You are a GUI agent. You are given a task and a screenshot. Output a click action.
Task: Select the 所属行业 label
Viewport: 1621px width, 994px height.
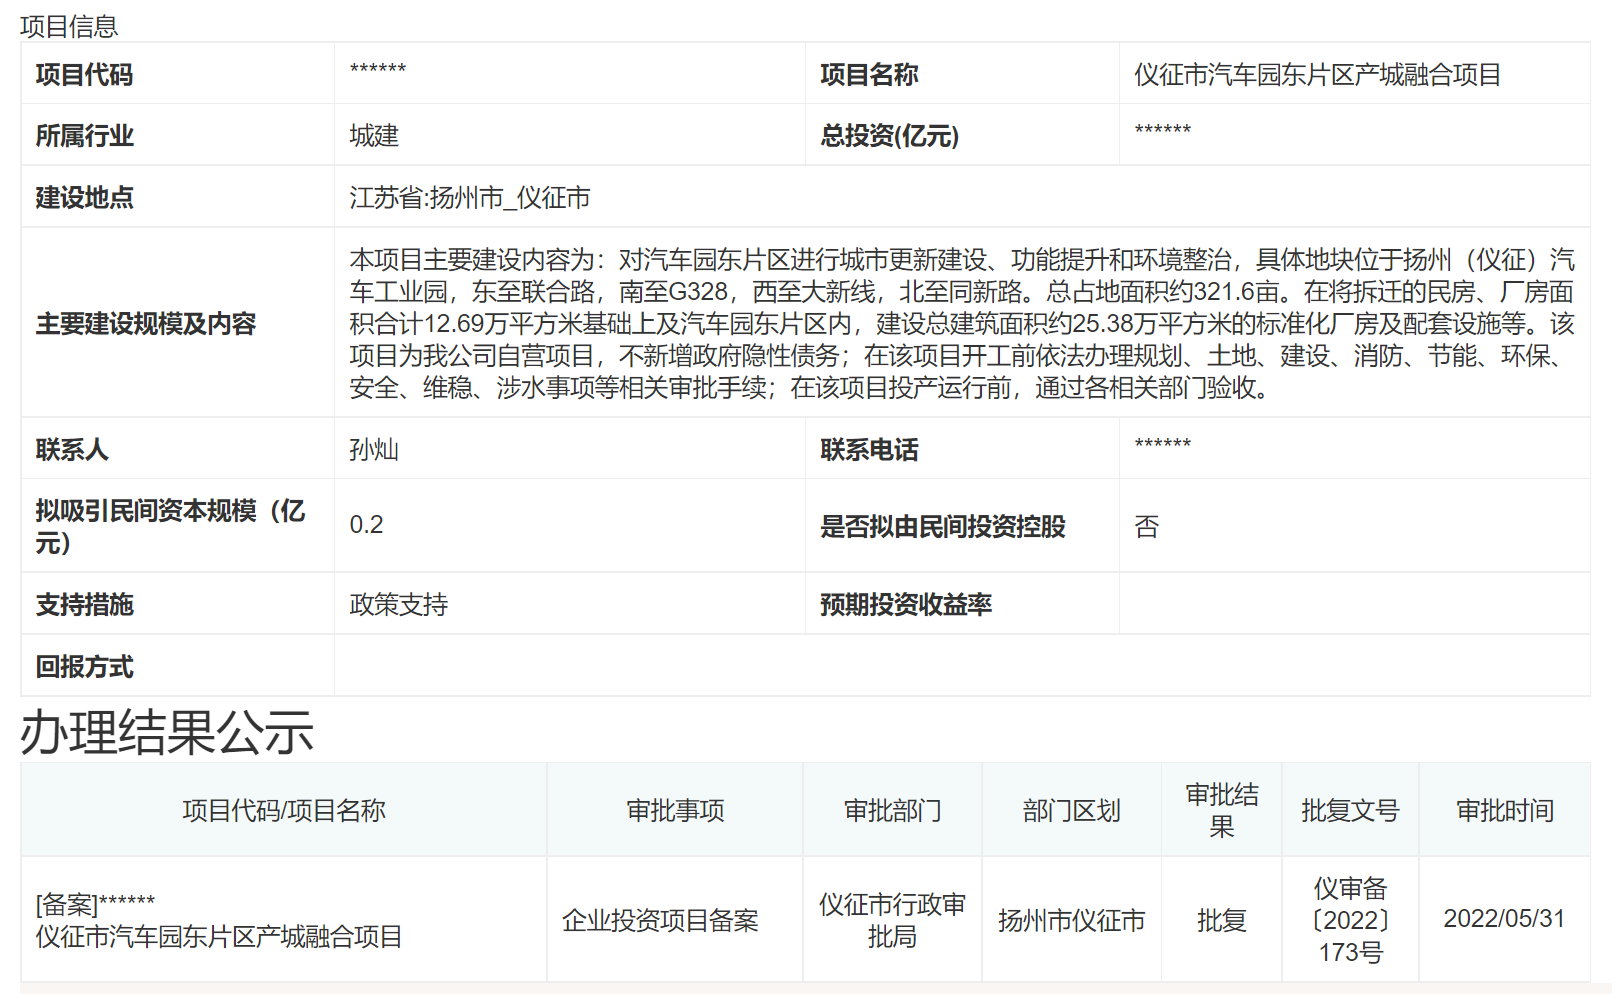click(x=84, y=136)
